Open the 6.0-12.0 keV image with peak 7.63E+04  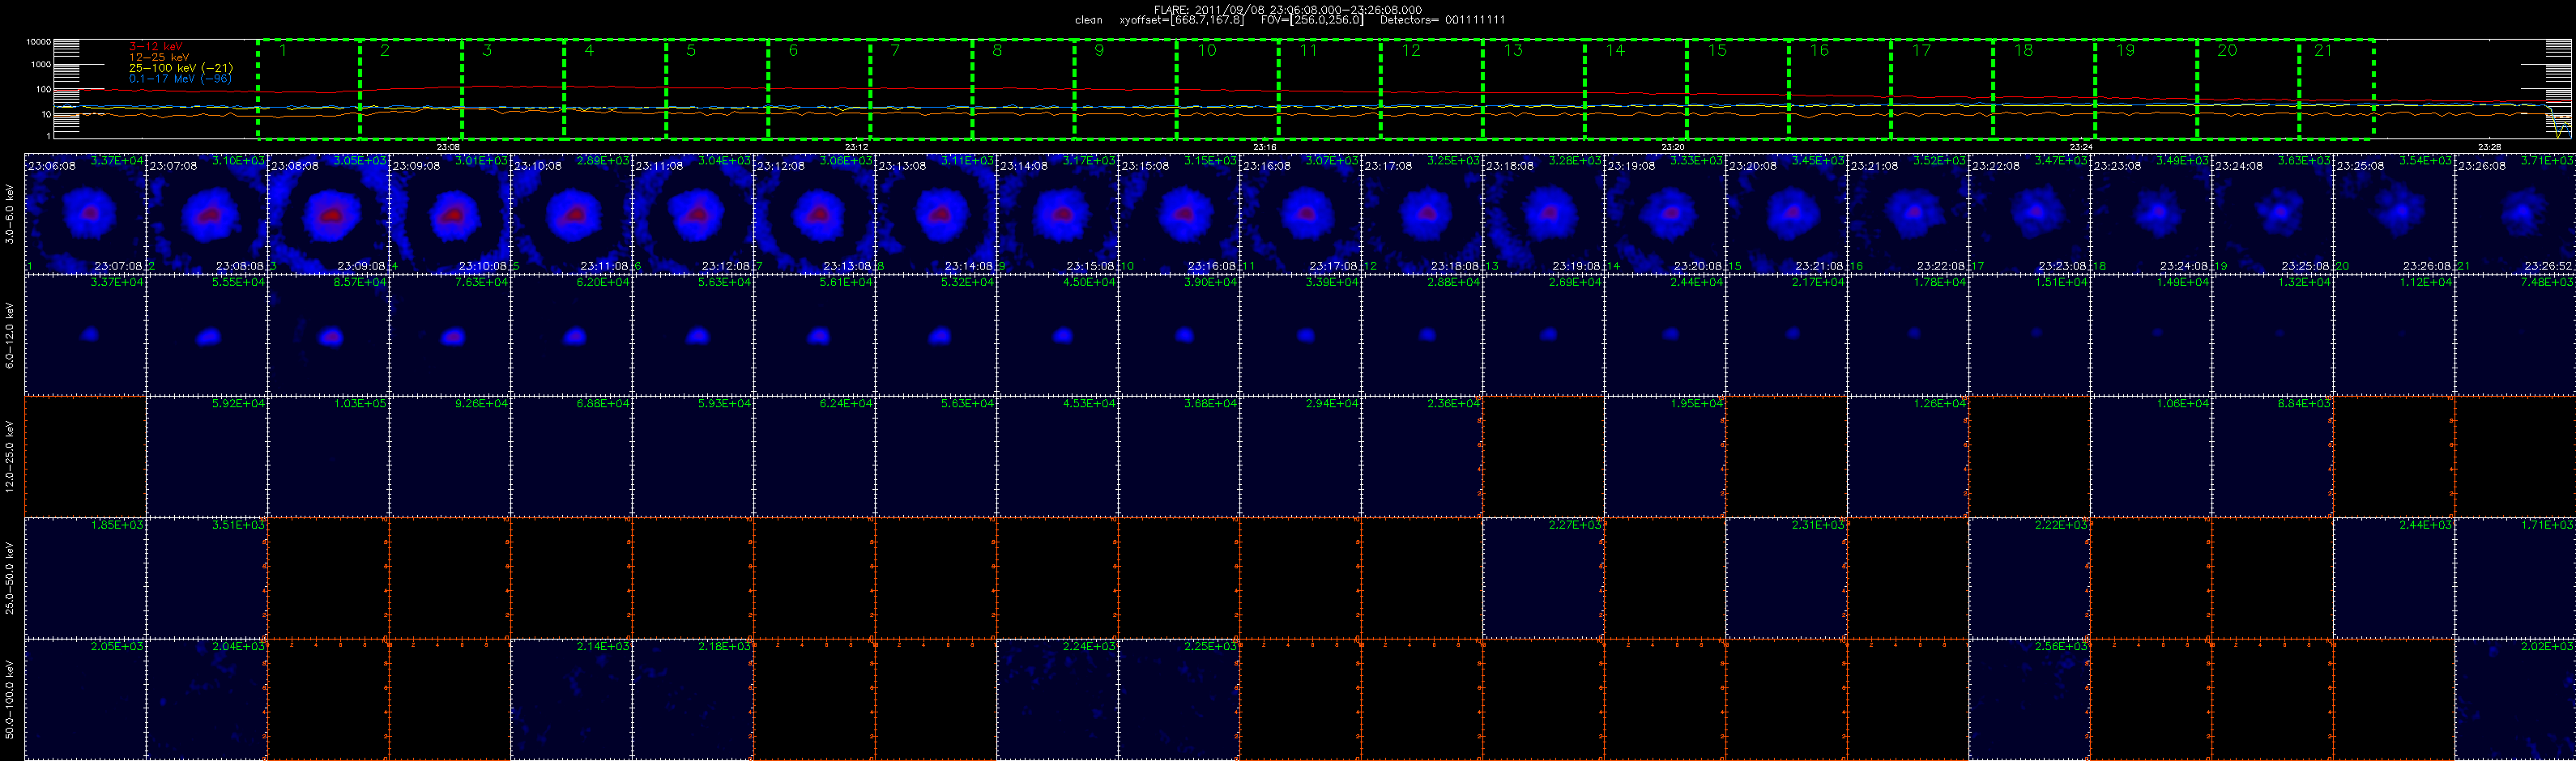[x=450, y=335]
